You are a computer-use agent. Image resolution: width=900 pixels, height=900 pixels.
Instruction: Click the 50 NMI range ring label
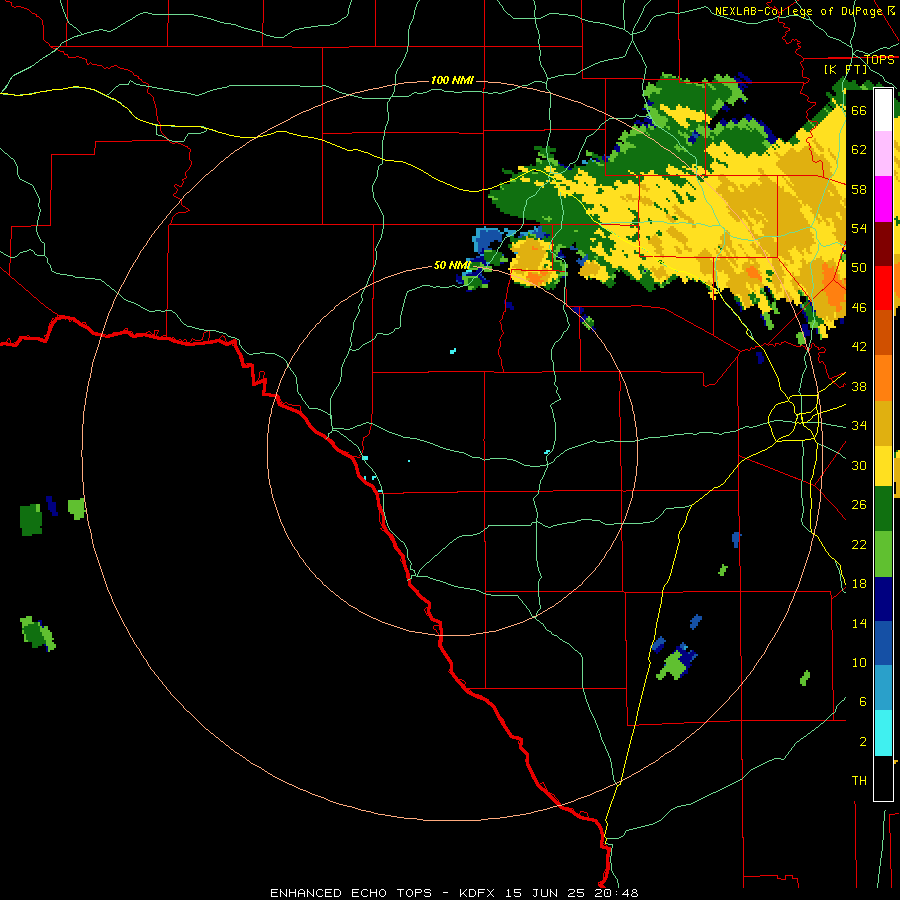click(x=451, y=265)
